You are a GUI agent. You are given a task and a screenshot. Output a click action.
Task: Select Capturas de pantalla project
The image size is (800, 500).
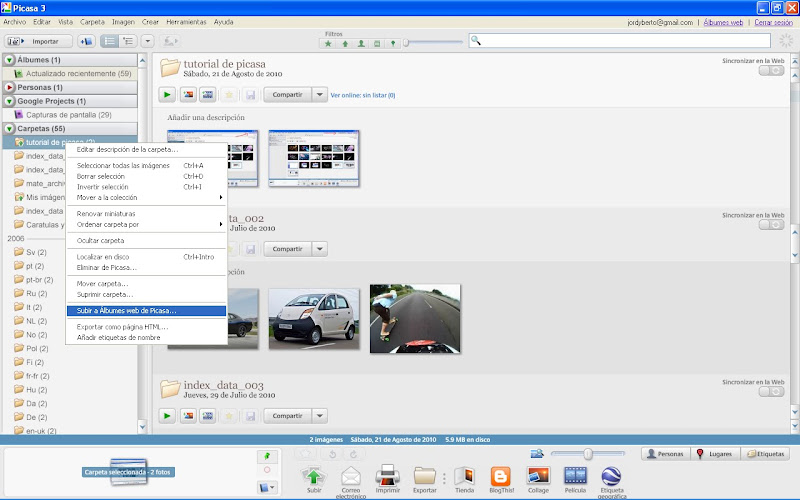[70, 115]
